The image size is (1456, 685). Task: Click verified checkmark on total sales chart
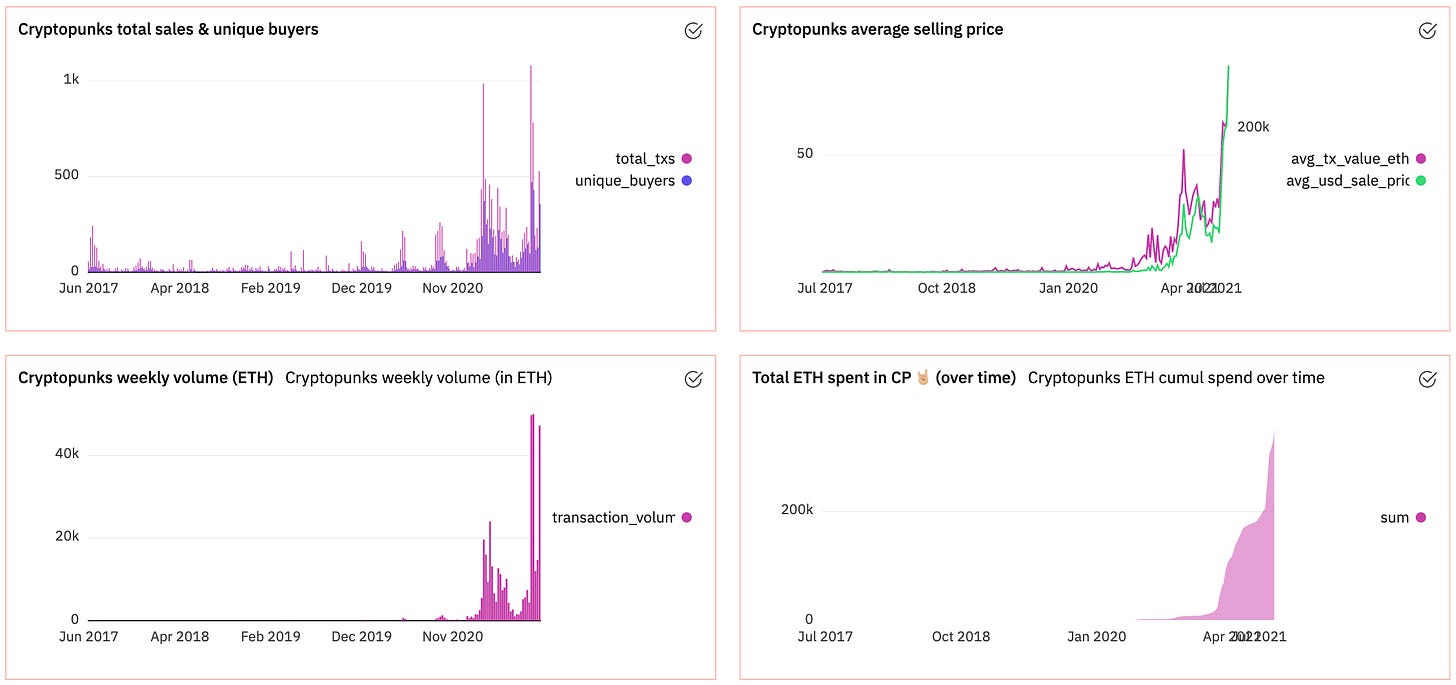pos(693,31)
